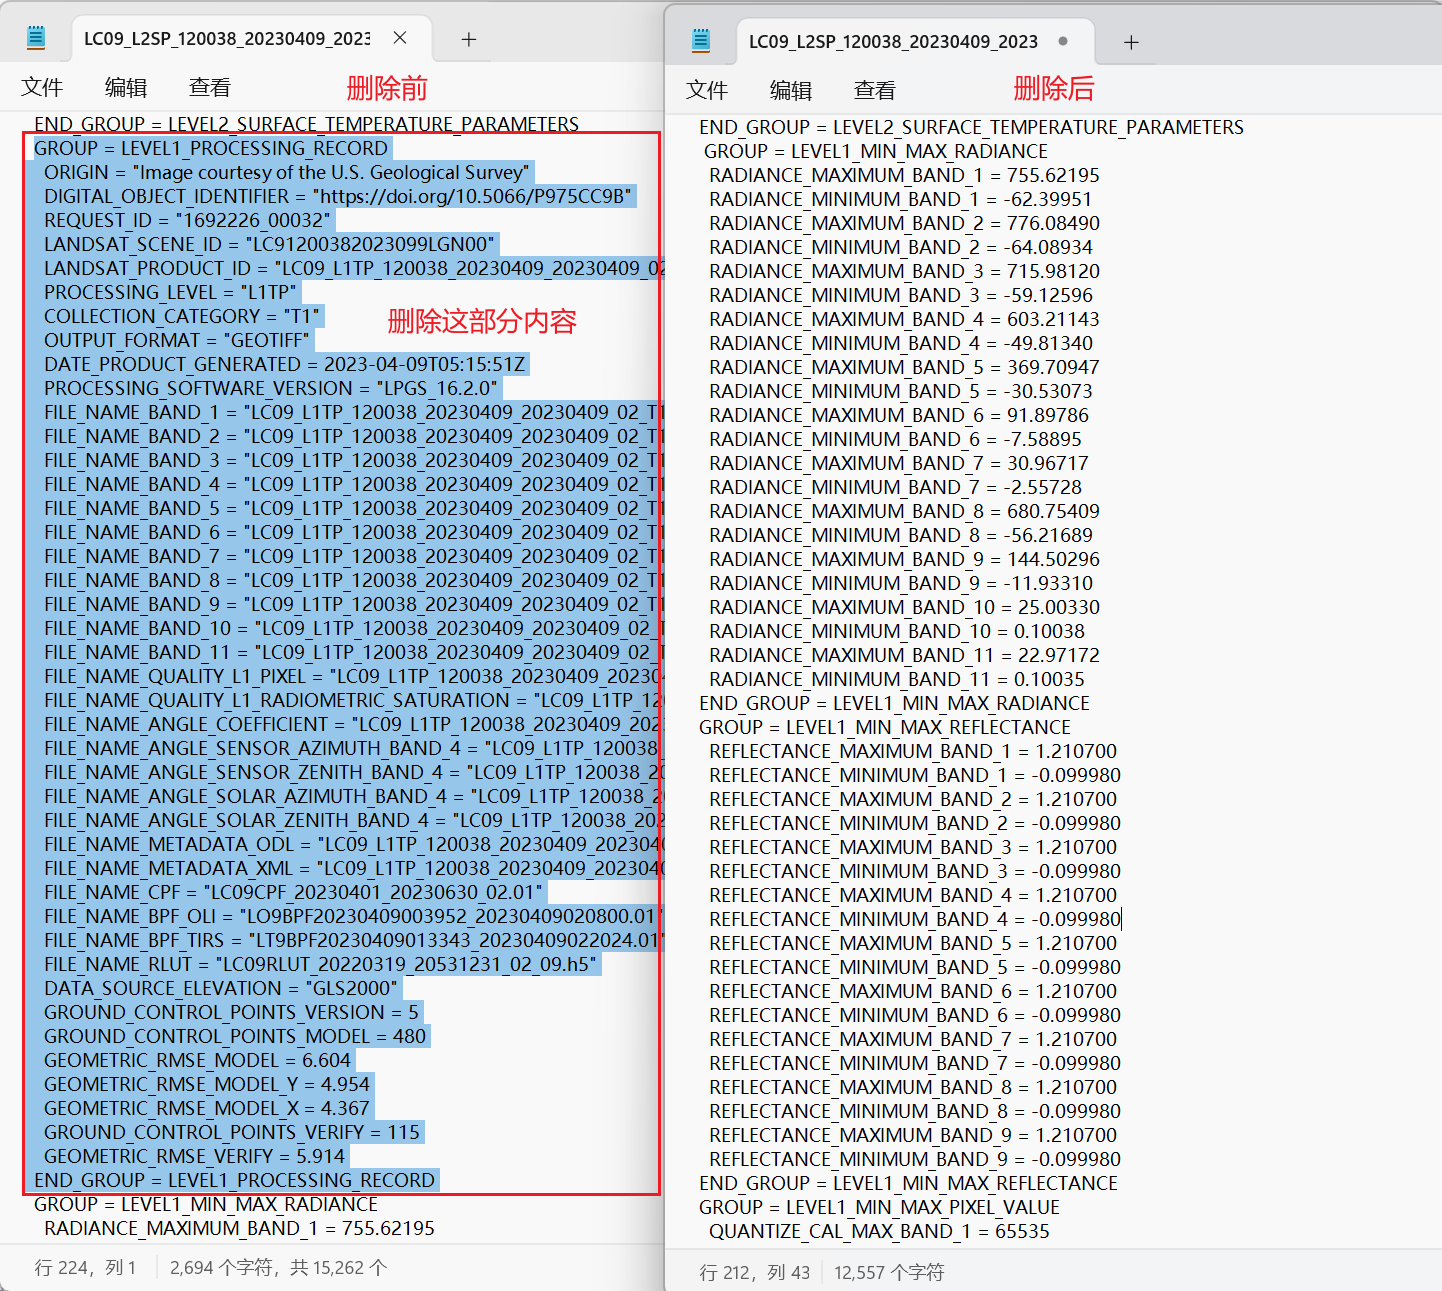The image size is (1442, 1291).
Task: Click GROUP = LEVEL1_MIN_MAX_RADIANCE in the right window
Action: click(876, 151)
